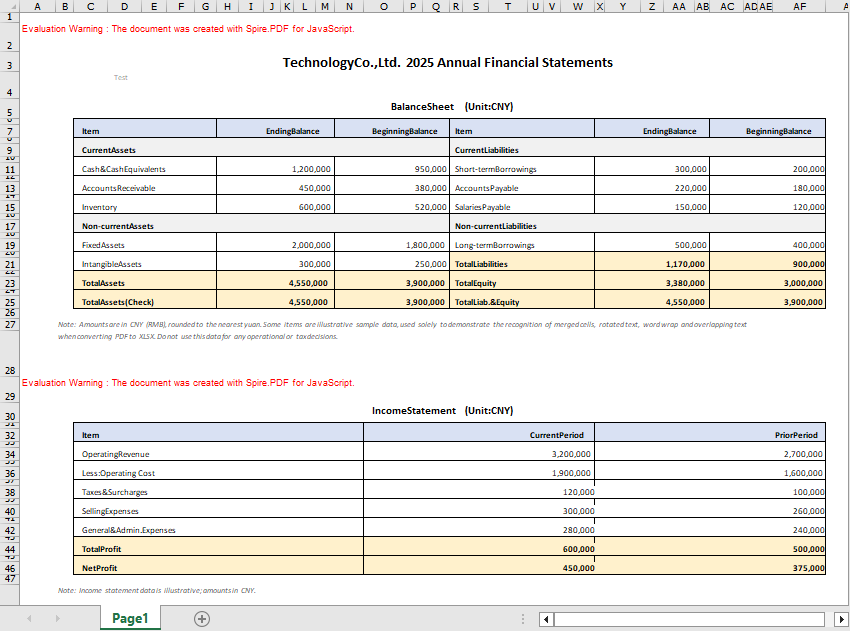Select NetProfit current period 450,000
Screen dimensions: 850x631
click(x=479, y=565)
